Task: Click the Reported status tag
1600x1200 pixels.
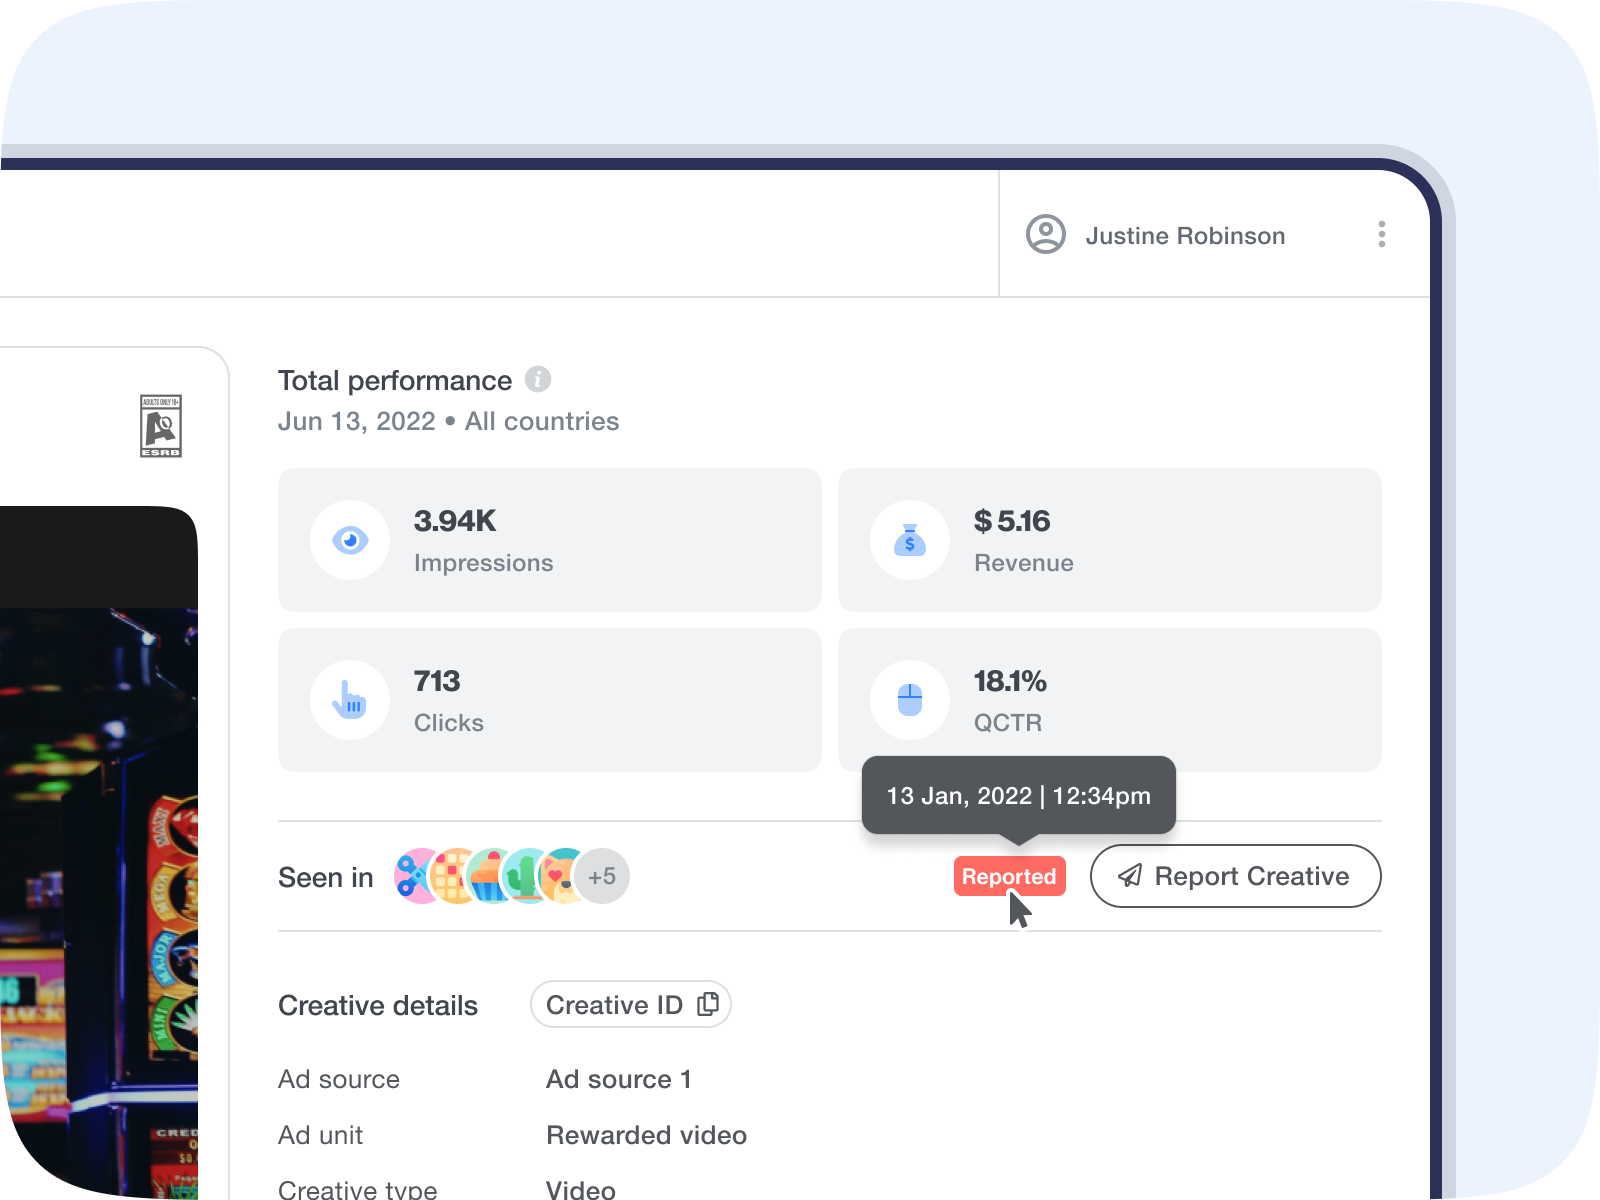Action: [1009, 876]
